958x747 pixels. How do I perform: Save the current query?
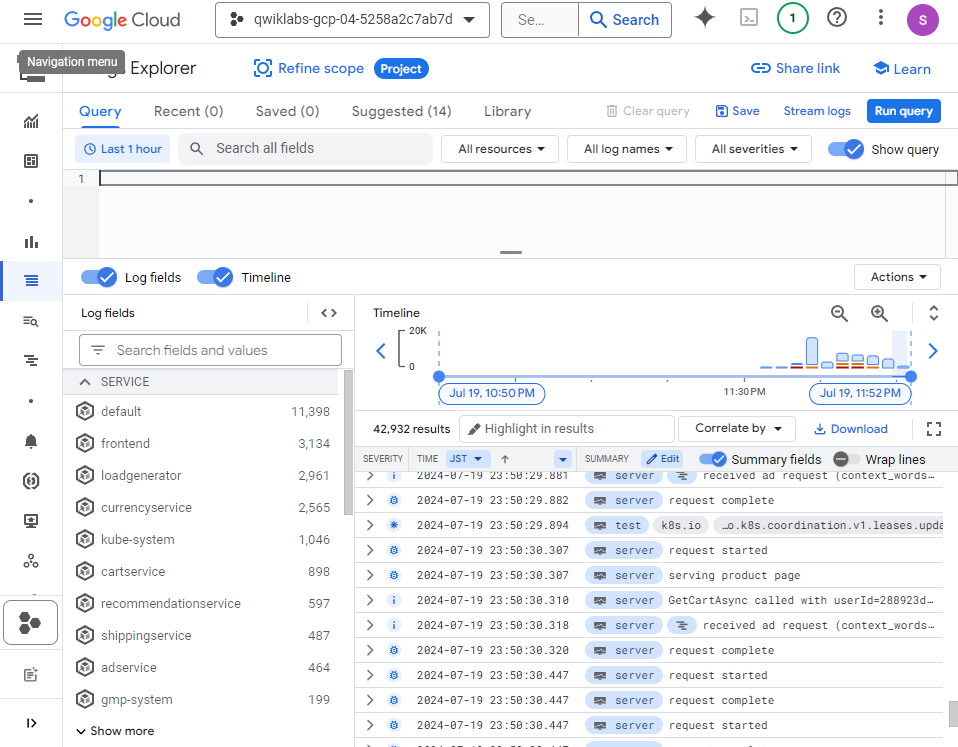click(x=737, y=111)
